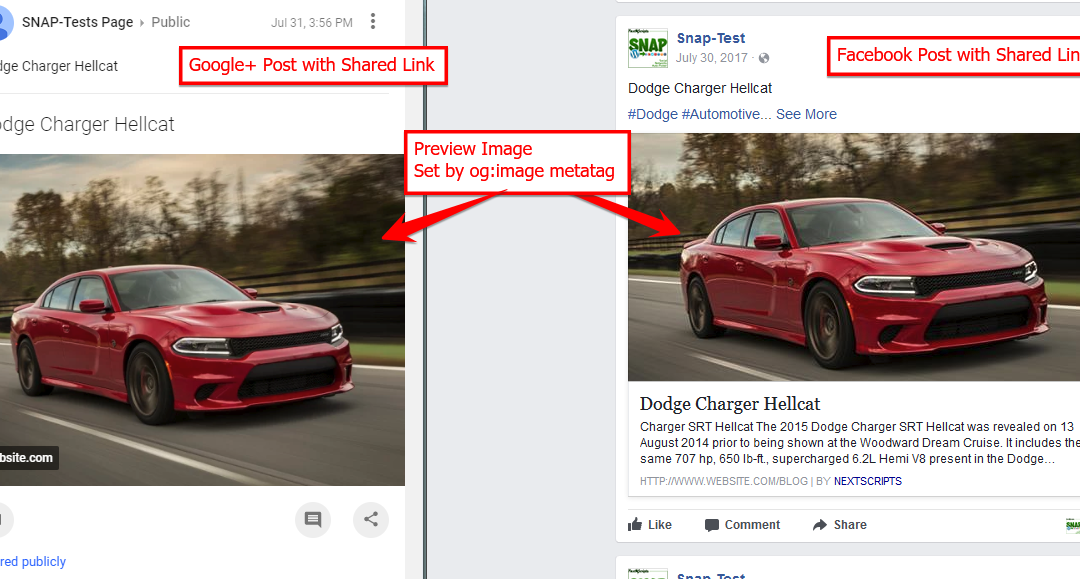Open Google+ car preview image

tap(202, 319)
